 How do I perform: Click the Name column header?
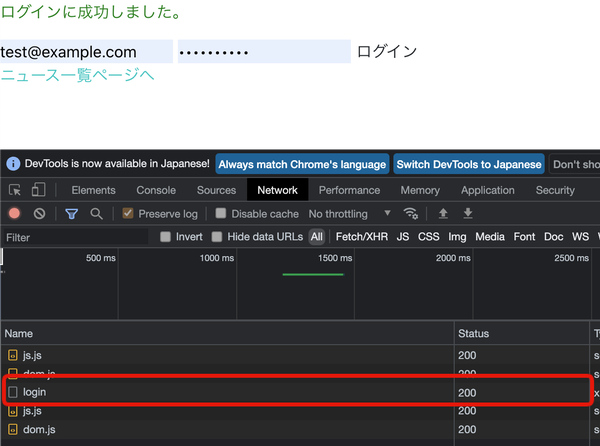227,333
